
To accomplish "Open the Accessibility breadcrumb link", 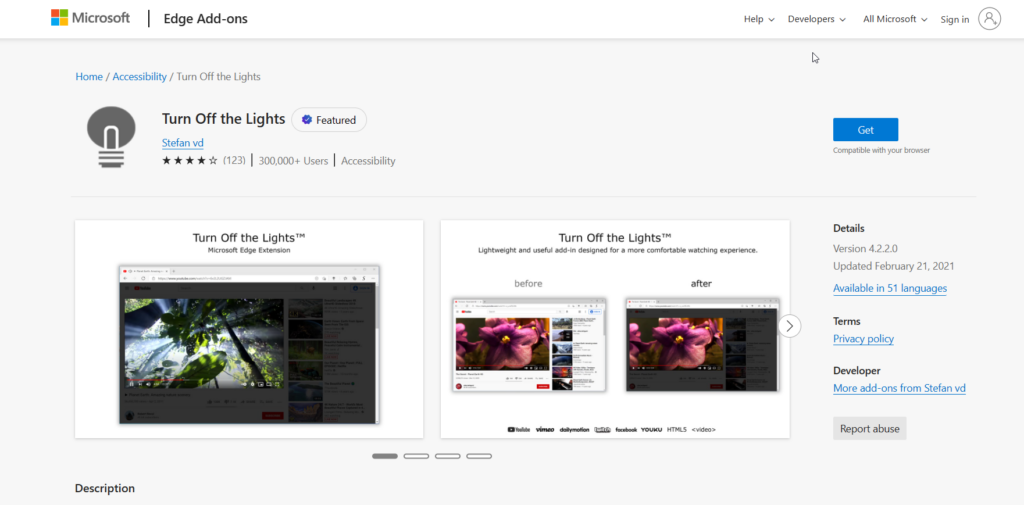I will (x=140, y=76).
